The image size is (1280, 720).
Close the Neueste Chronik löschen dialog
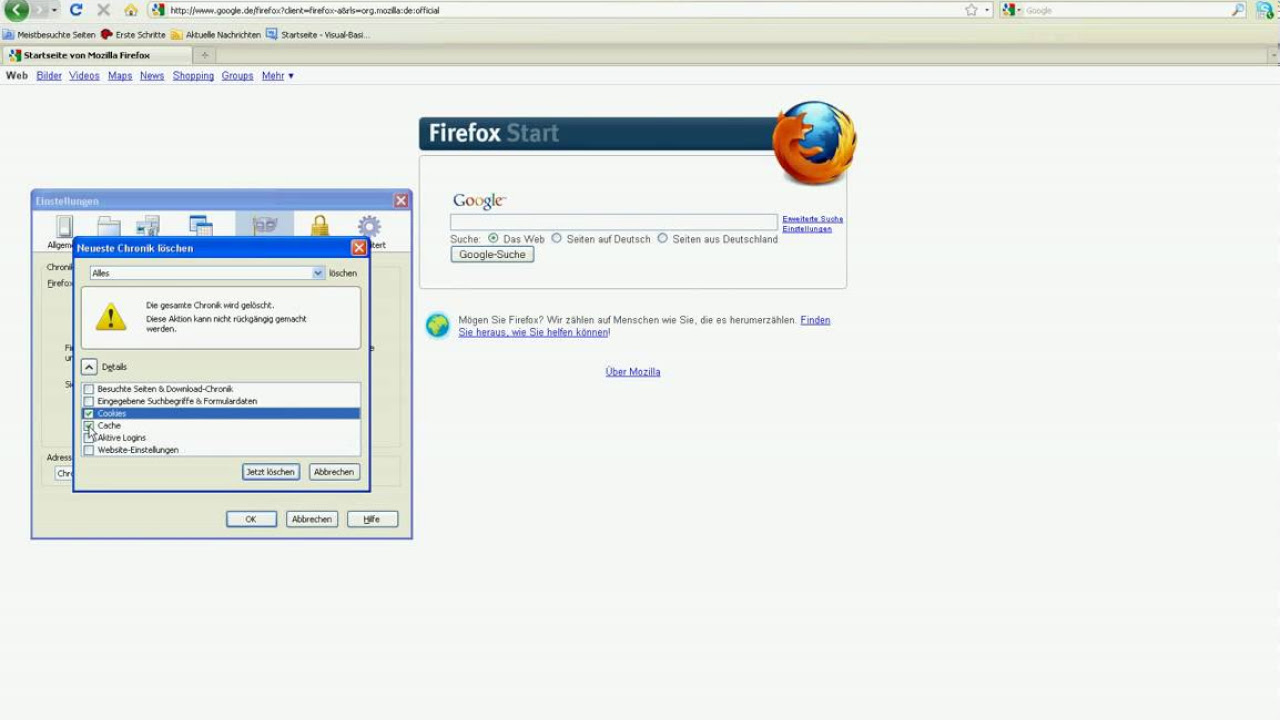359,248
